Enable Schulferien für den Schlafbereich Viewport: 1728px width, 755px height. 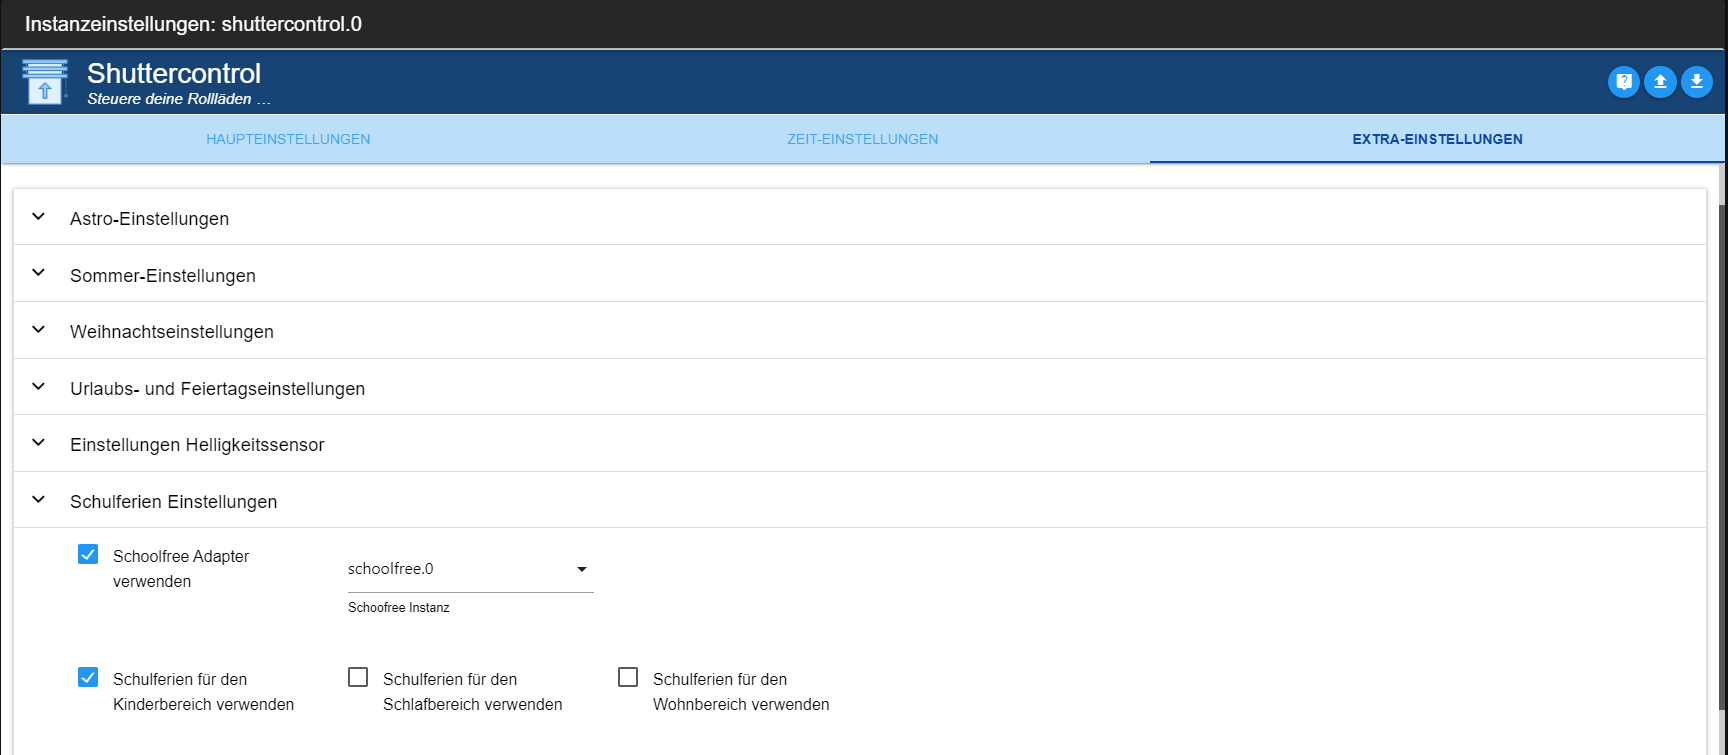358,677
